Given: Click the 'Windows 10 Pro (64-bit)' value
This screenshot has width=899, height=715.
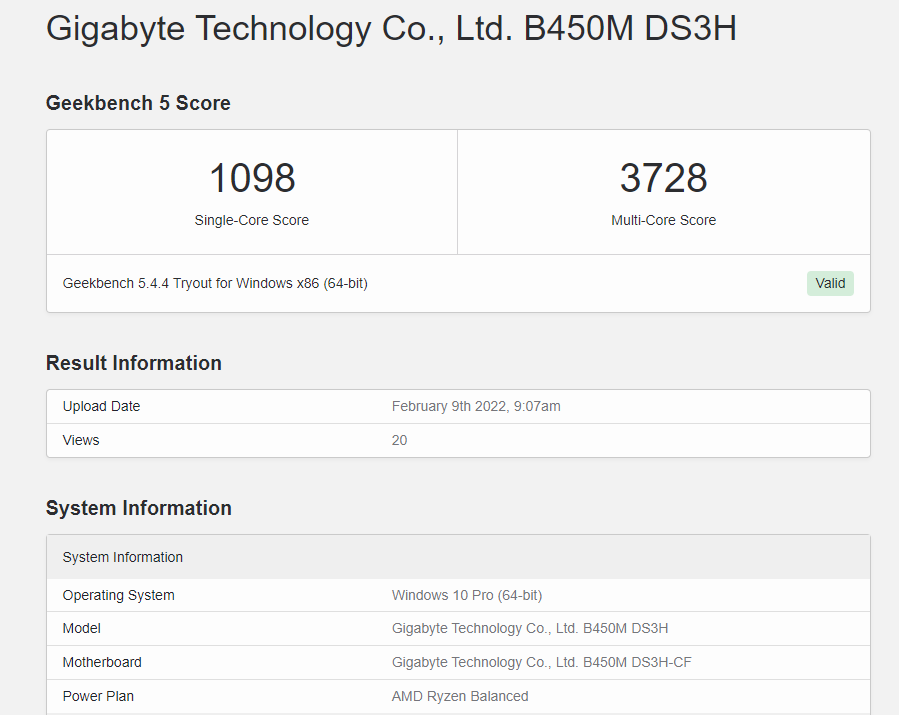Looking at the screenshot, I should click(467, 595).
